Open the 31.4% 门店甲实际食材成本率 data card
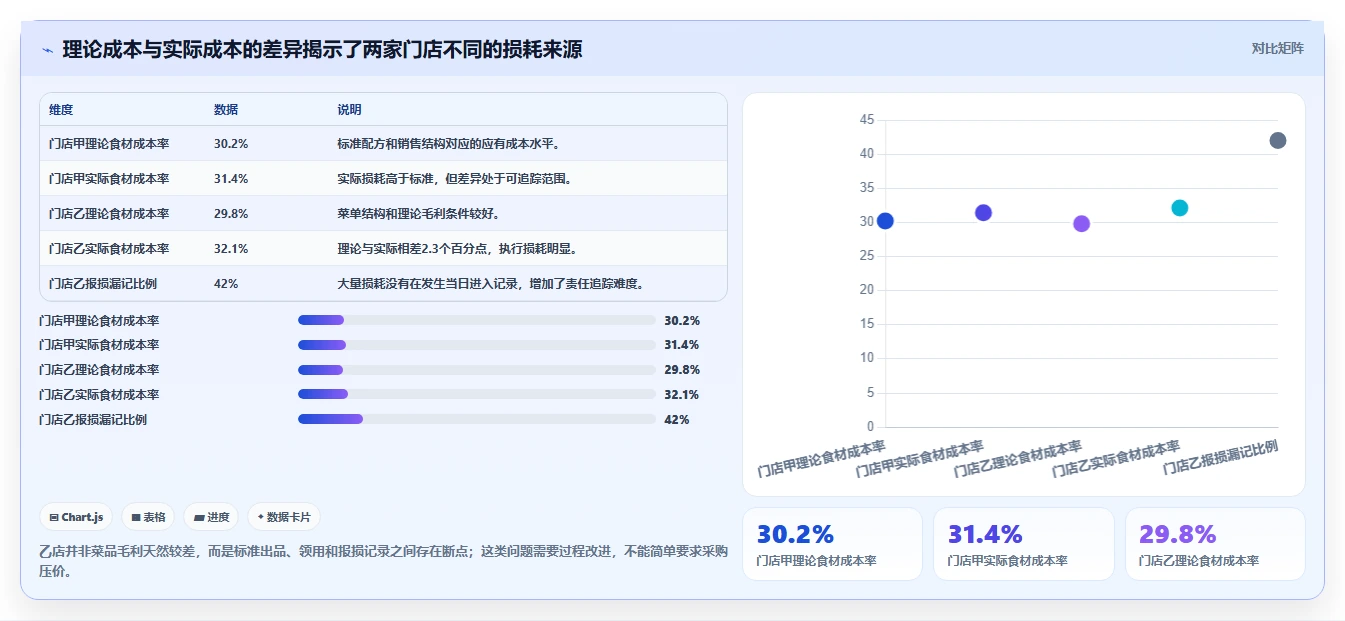 (1023, 544)
